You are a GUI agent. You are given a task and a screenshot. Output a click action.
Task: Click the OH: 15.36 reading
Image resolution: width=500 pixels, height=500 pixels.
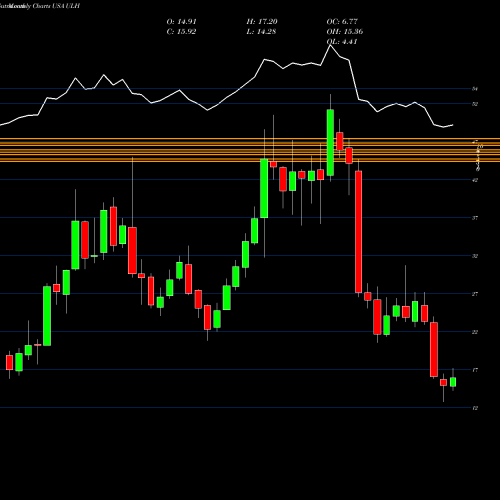345,32
